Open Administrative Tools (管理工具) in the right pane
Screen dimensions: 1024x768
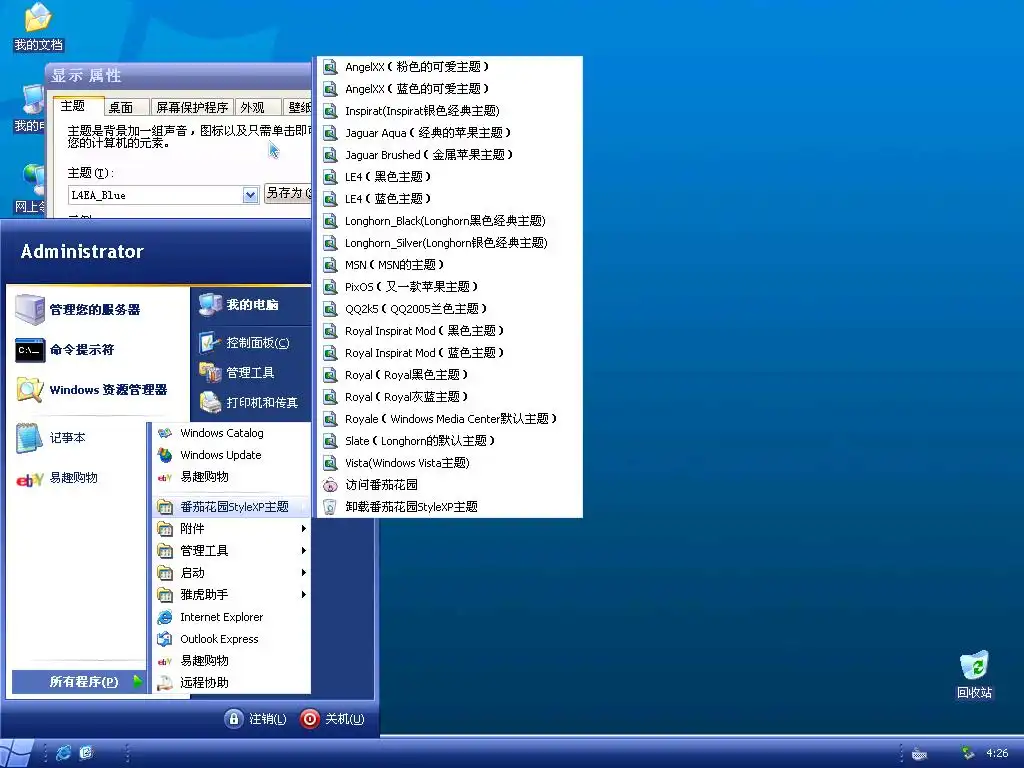click(x=251, y=372)
